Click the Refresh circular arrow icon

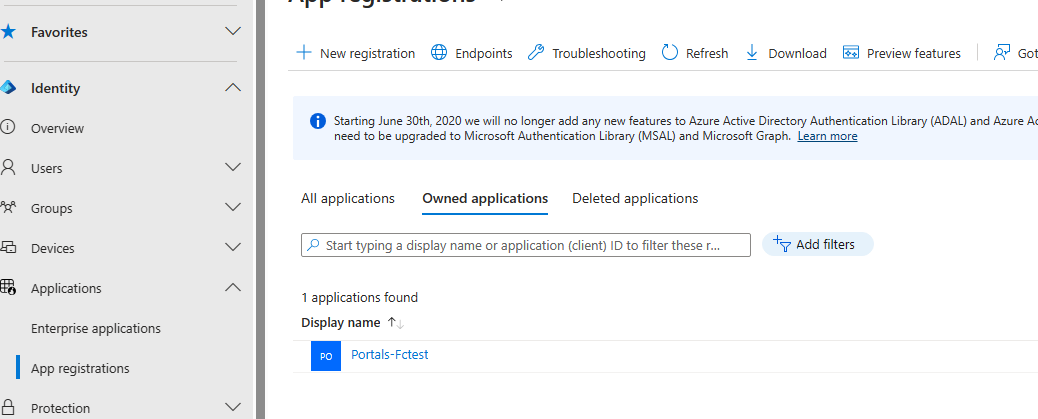(670, 53)
